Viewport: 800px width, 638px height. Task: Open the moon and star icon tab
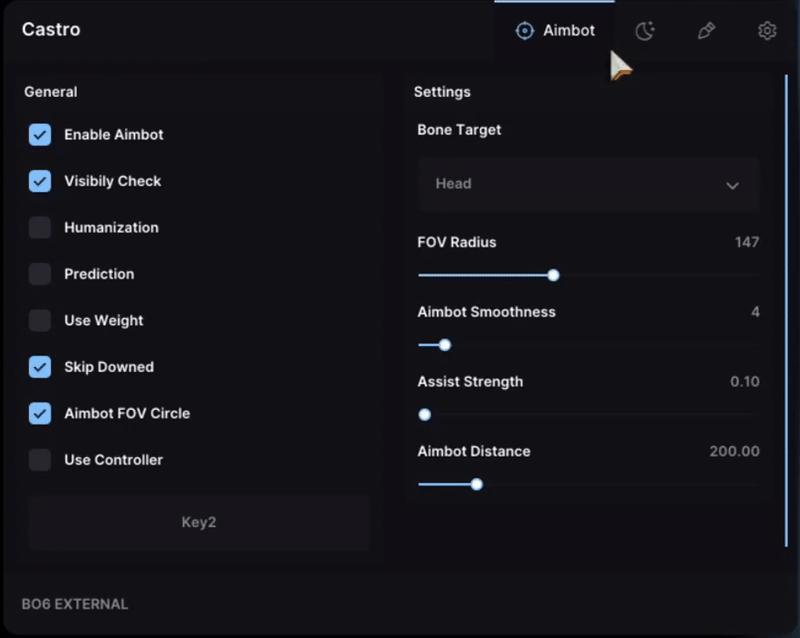pyautogui.click(x=645, y=31)
